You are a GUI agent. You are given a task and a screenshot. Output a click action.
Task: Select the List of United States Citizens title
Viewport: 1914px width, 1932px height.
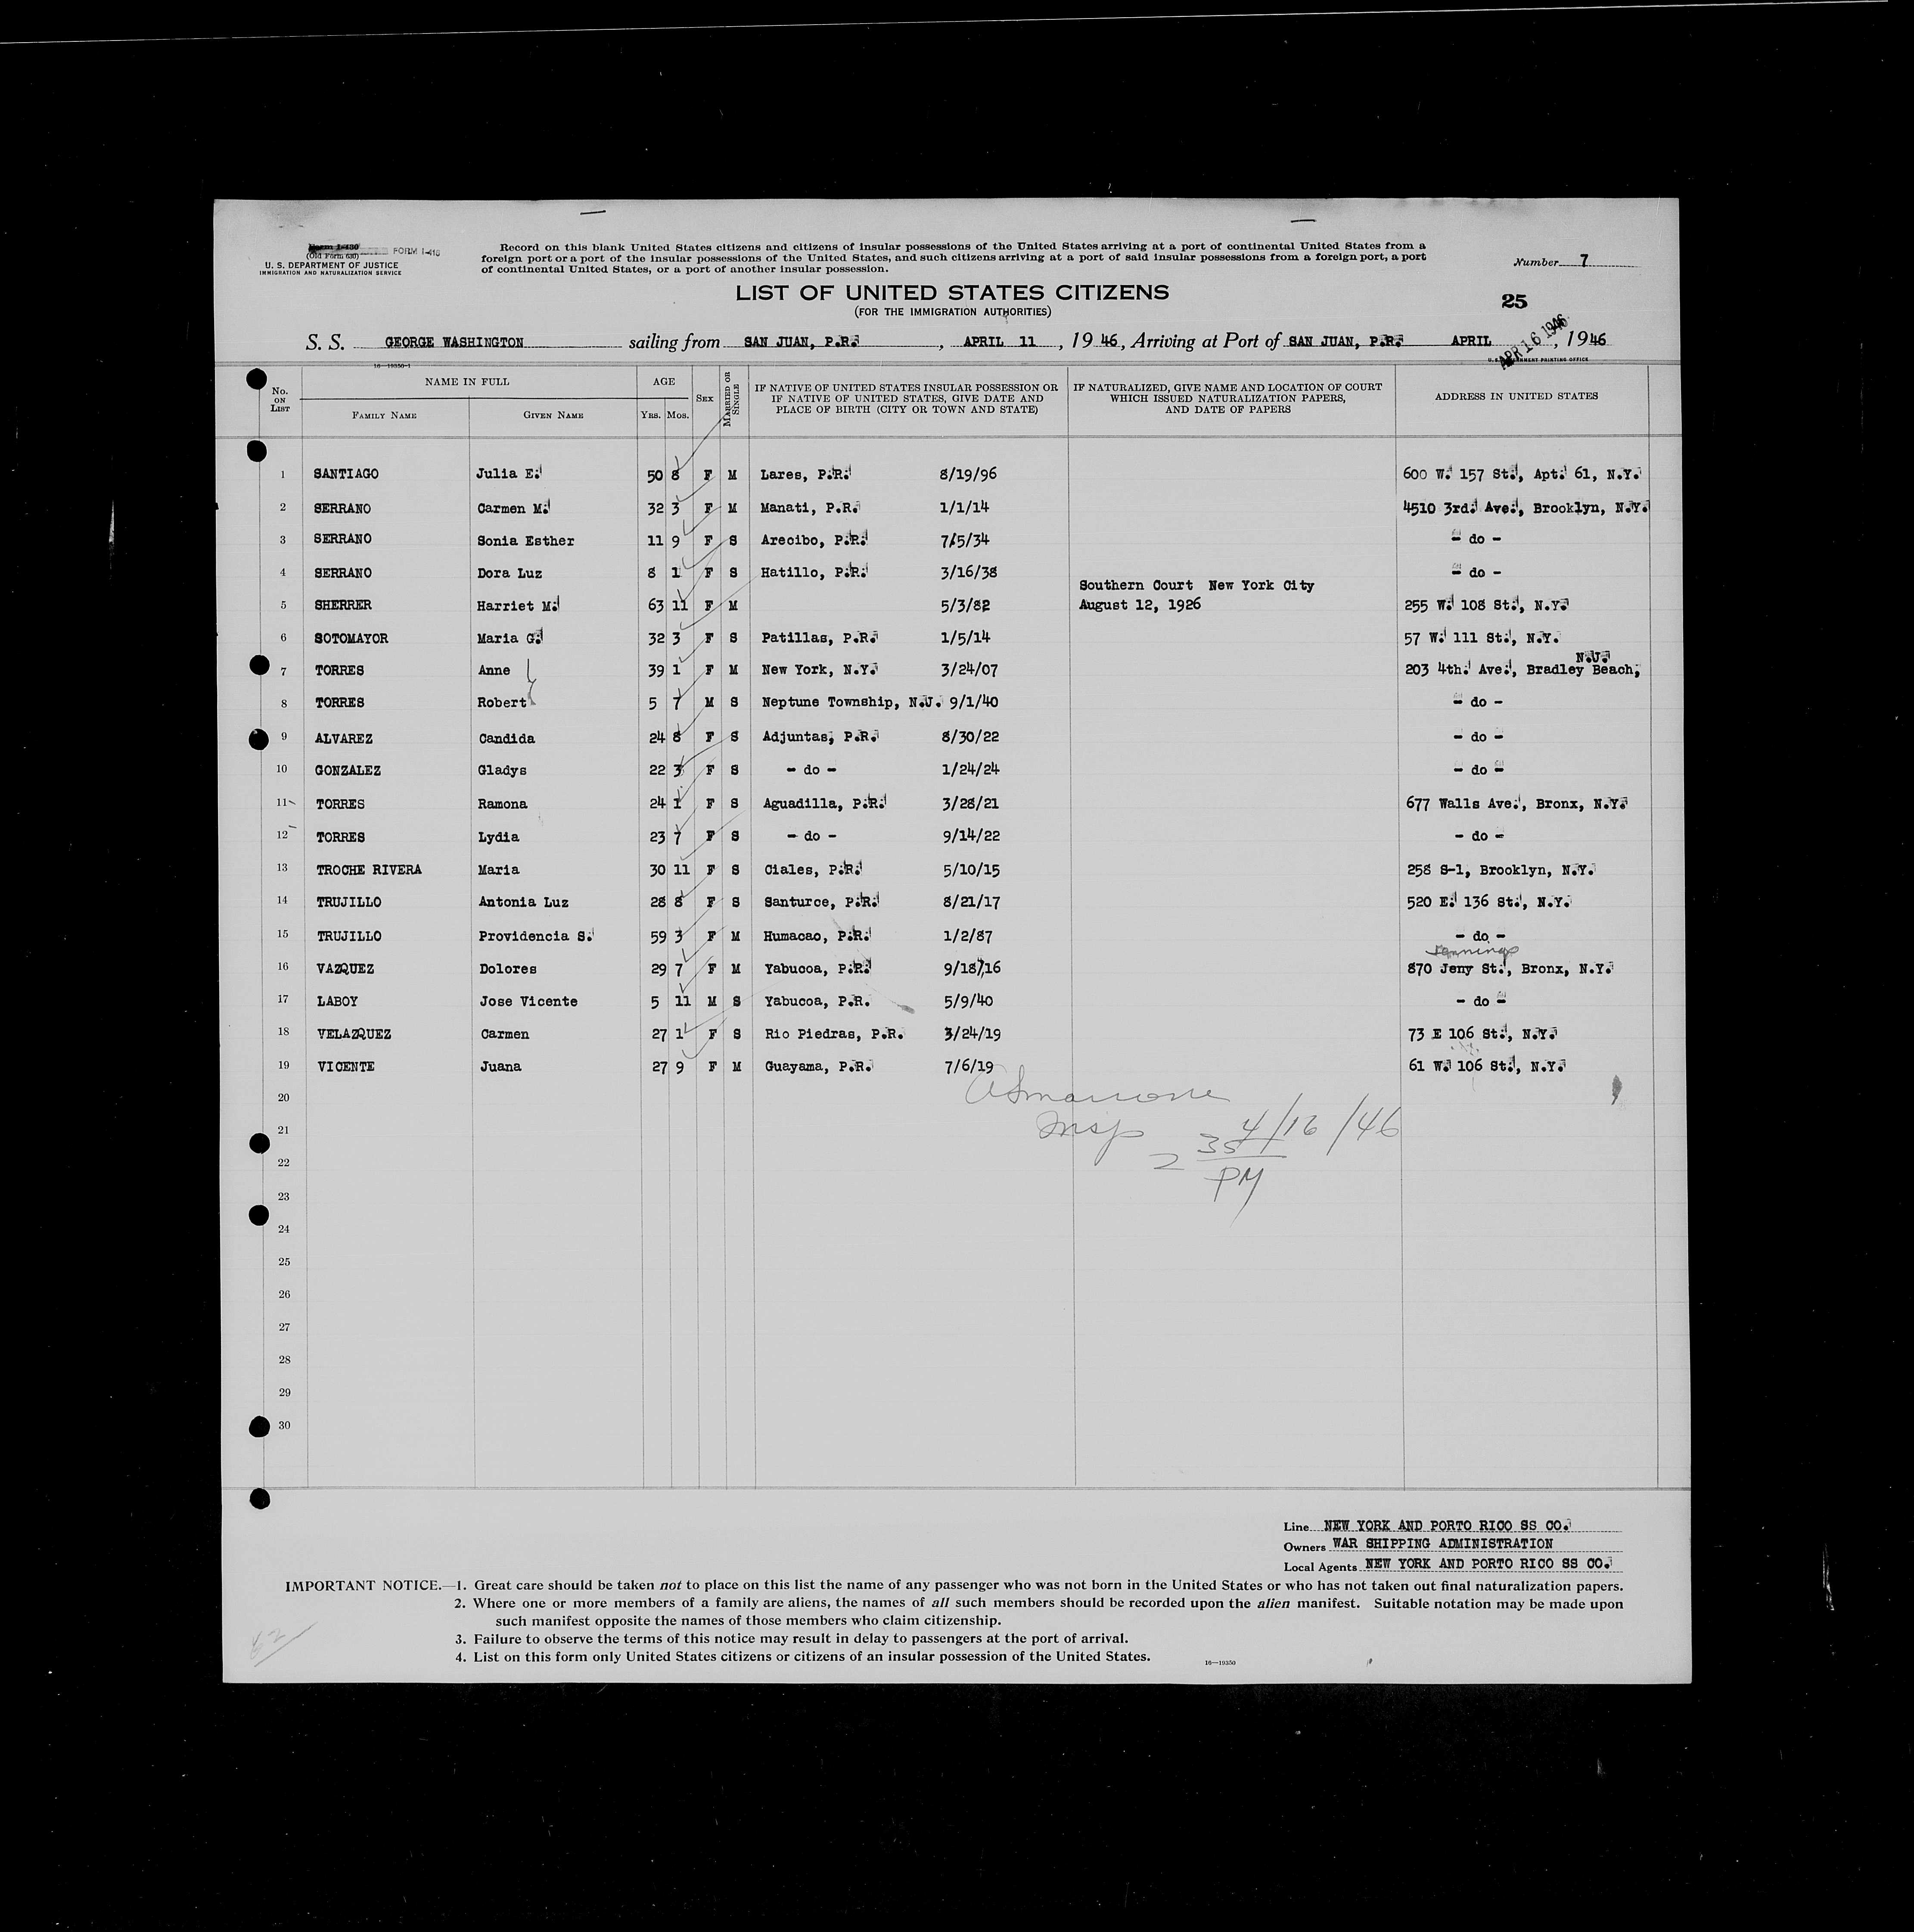pyautogui.click(x=951, y=293)
